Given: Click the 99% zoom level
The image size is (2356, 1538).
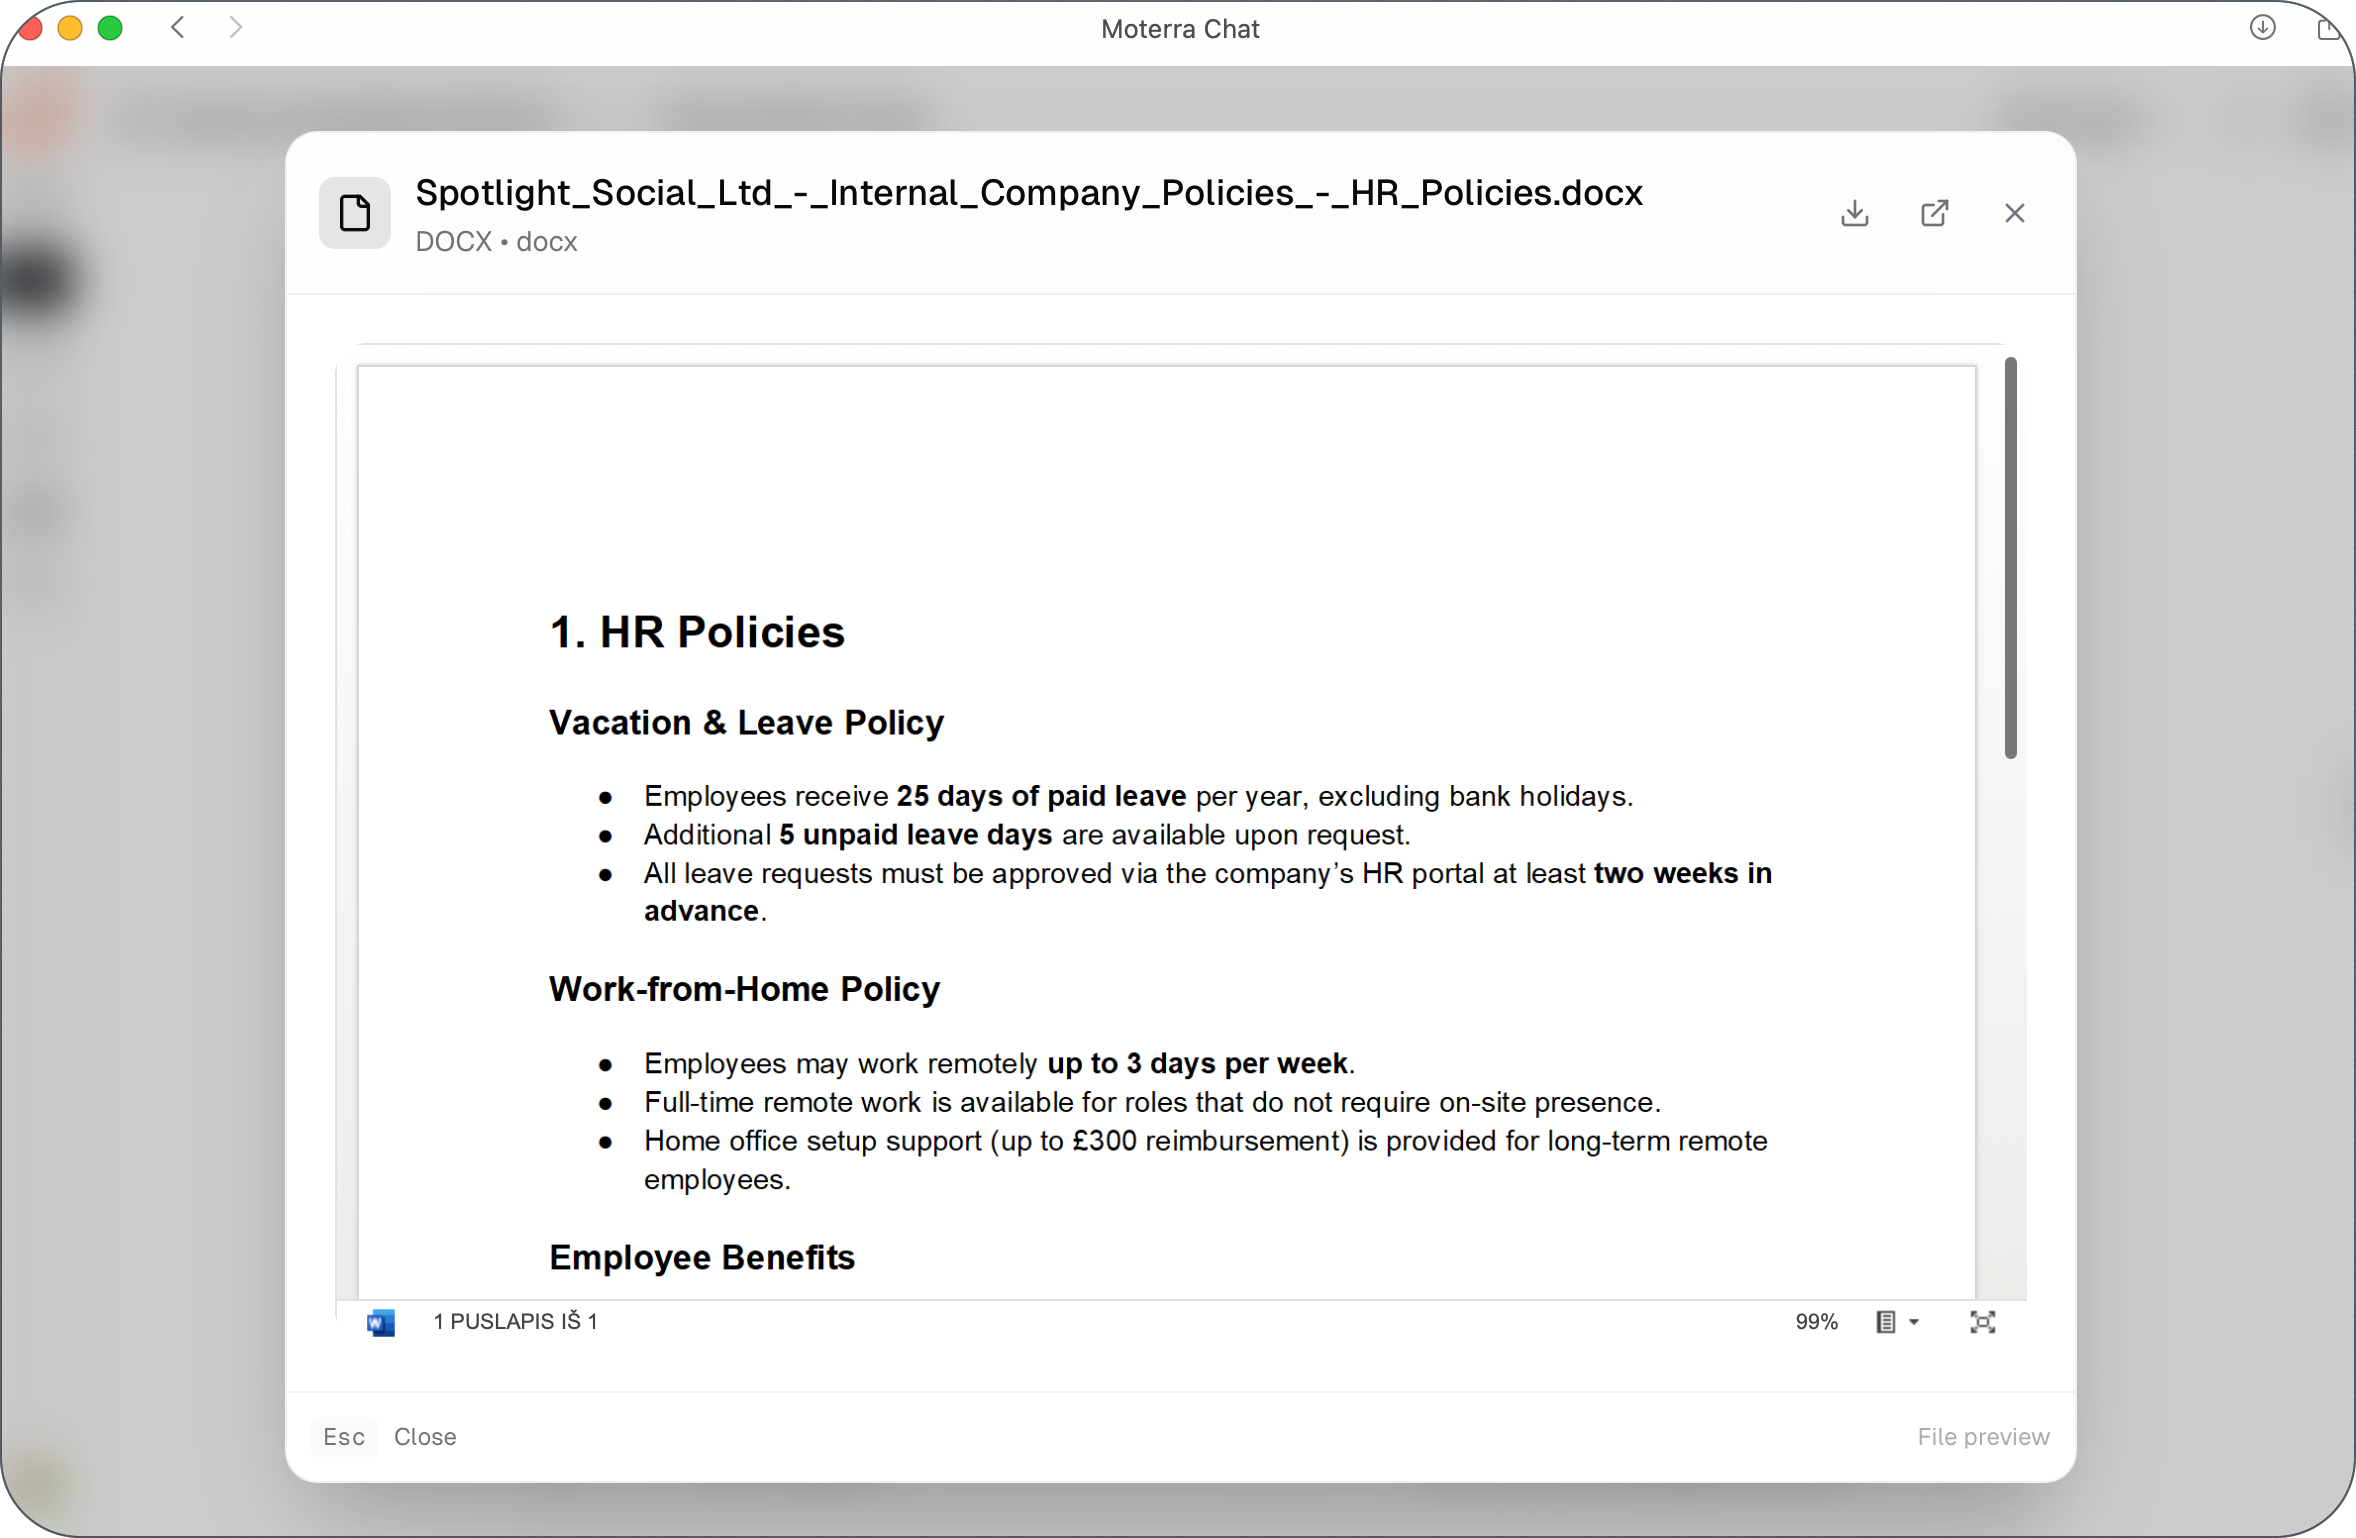Looking at the screenshot, I should pyautogui.click(x=1816, y=1322).
